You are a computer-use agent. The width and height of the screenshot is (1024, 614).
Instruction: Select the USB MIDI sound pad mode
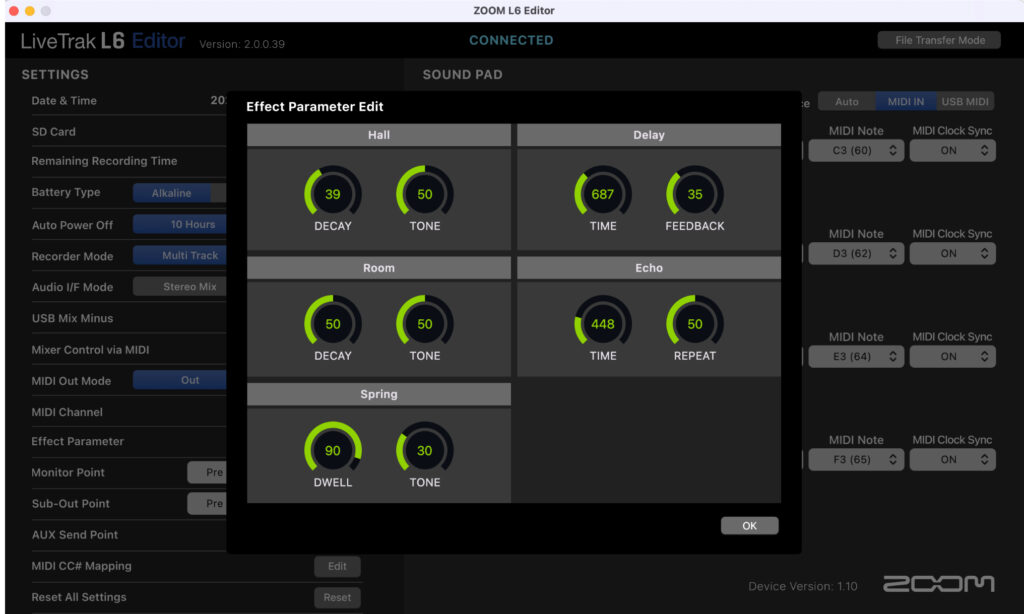point(965,101)
